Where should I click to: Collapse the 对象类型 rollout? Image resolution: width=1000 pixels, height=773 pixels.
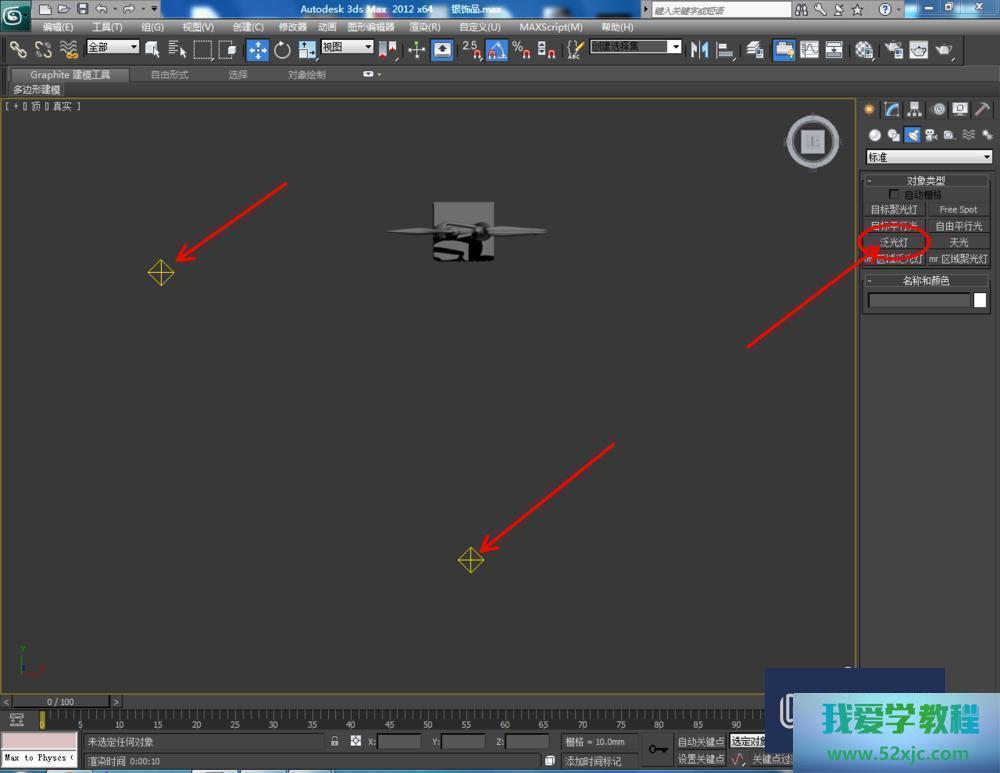(x=926, y=180)
